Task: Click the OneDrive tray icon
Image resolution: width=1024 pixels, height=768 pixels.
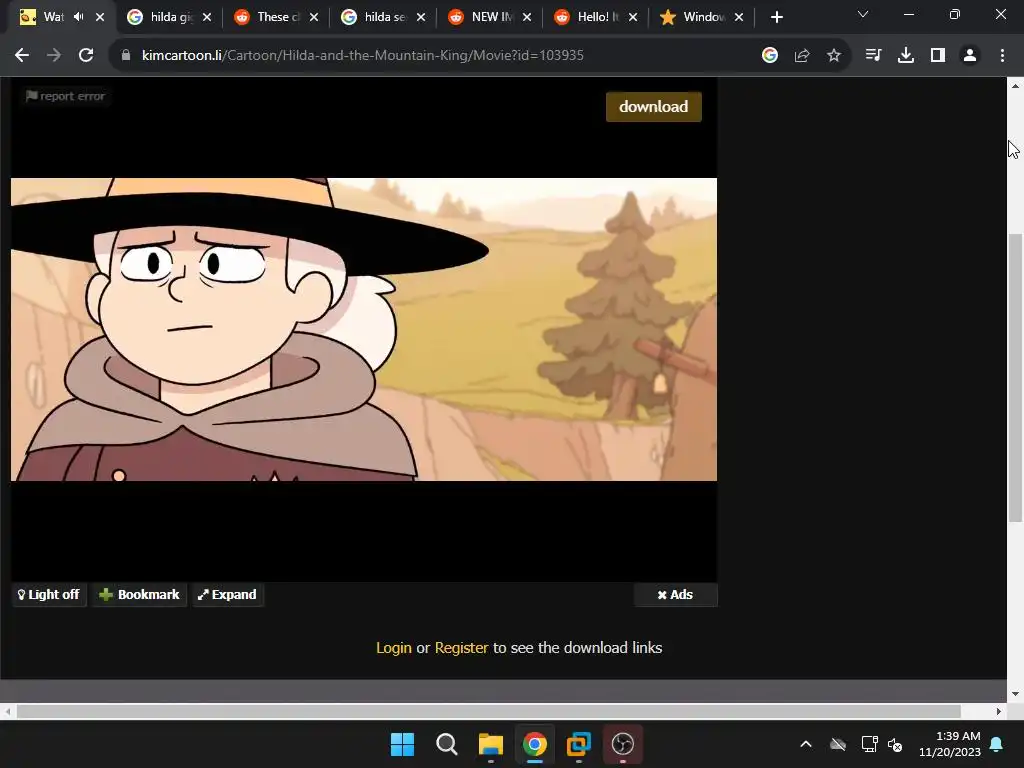Action: point(838,744)
